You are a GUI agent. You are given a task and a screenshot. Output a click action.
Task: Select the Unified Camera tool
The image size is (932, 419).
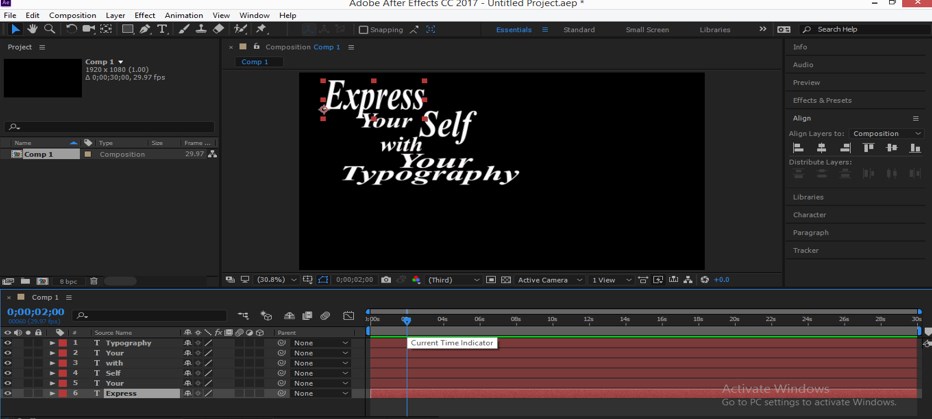pyautogui.click(x=89, y=29)
